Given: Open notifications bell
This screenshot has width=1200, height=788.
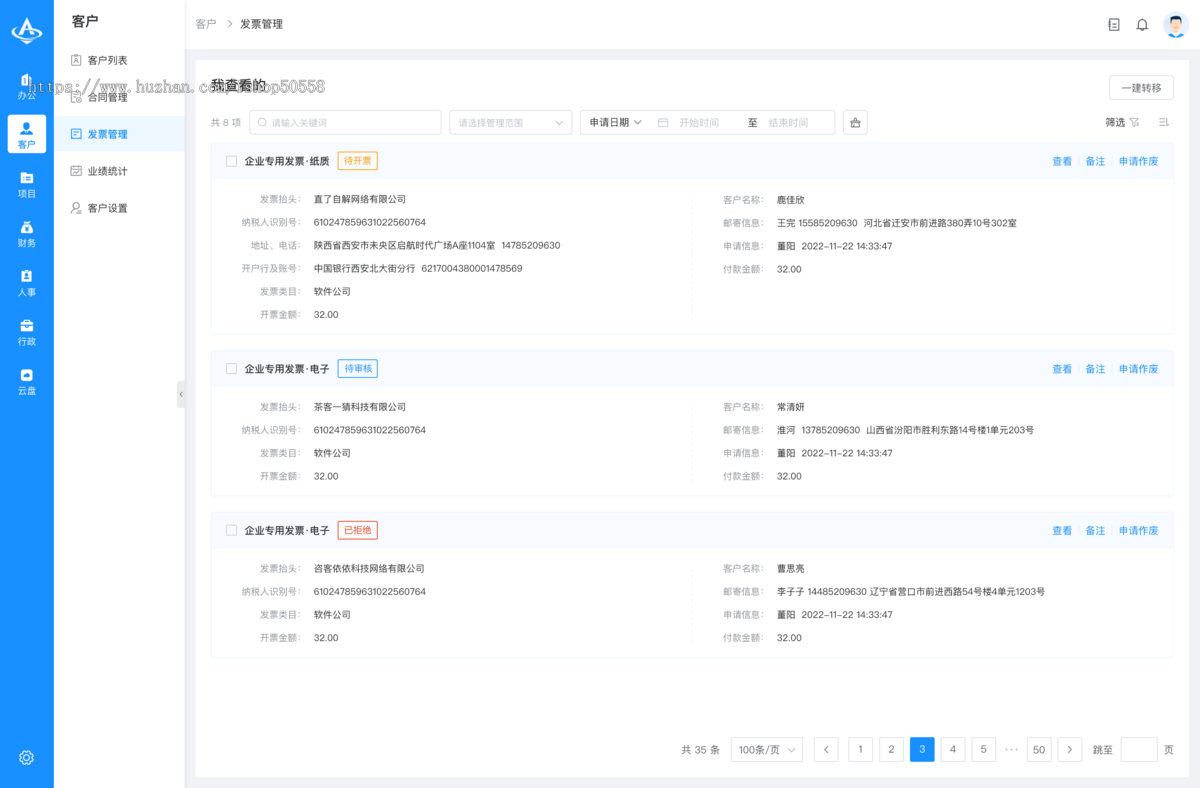Looking at the screenshot, I should pyautogui.click(x=1142, y=24).
